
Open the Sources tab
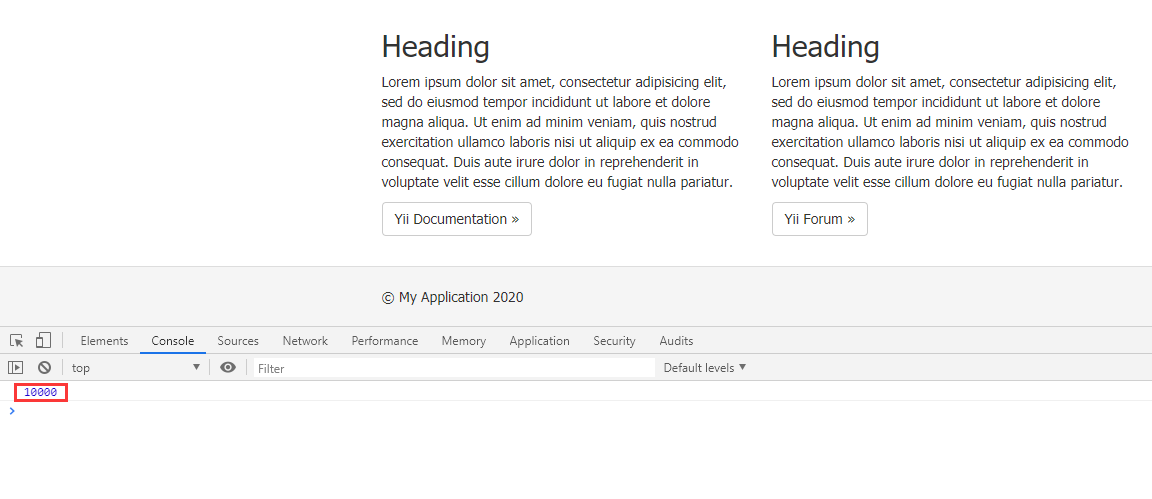pyautogui.click(x=238, y=341)
